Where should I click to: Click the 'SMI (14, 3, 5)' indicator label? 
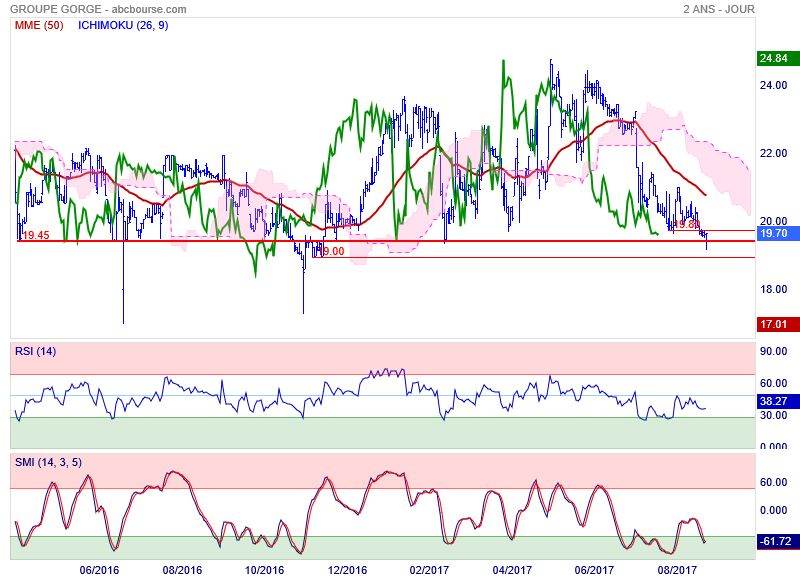(x=48, y=462)
